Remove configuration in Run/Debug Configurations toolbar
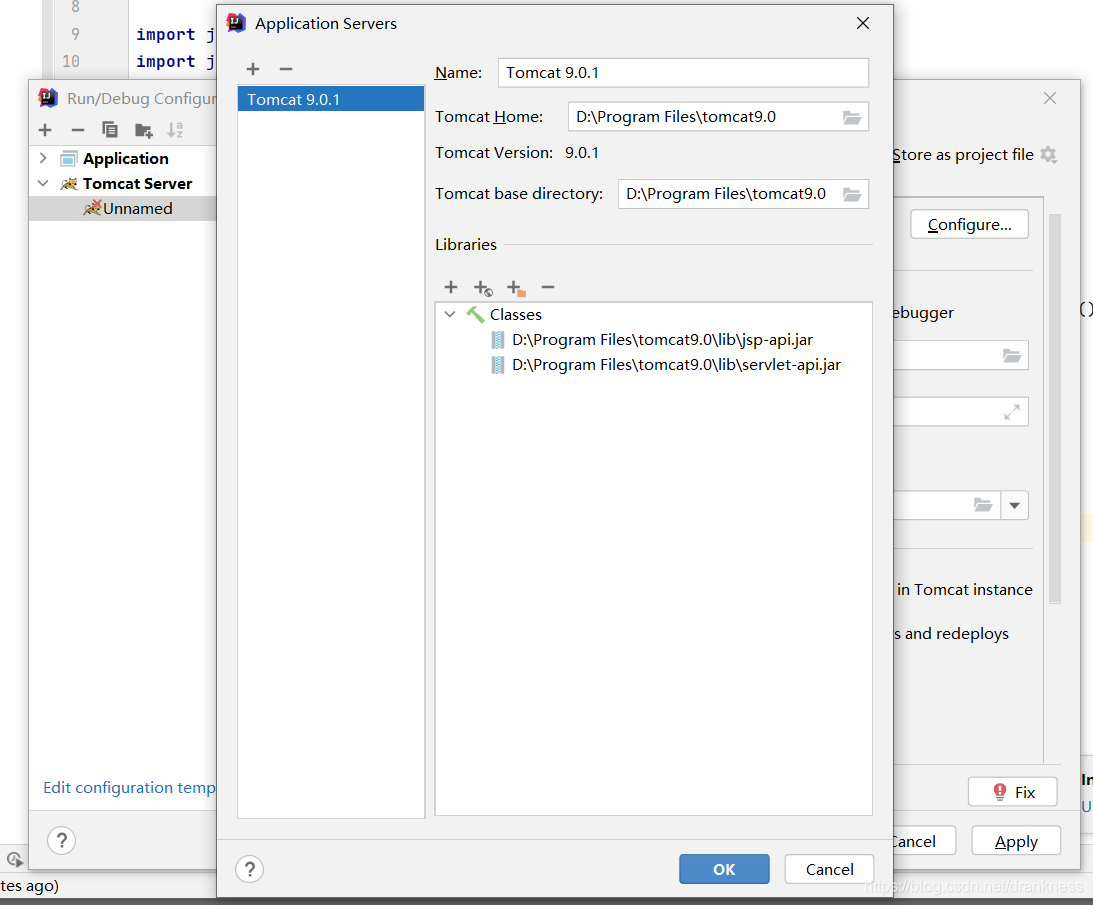The image size is (1093, 905). point(78,130)
